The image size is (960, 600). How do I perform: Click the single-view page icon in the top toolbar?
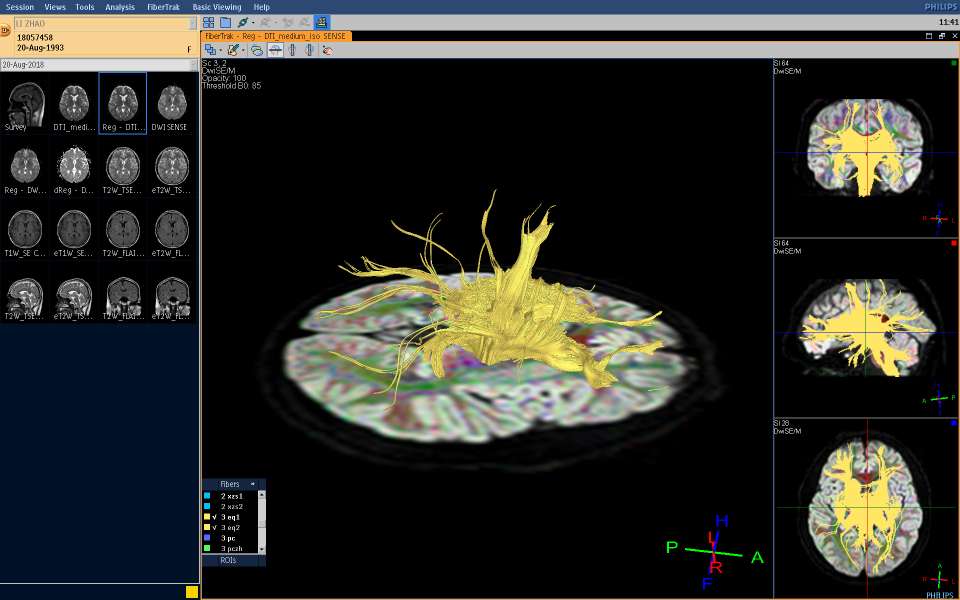[x=225, y=23]
